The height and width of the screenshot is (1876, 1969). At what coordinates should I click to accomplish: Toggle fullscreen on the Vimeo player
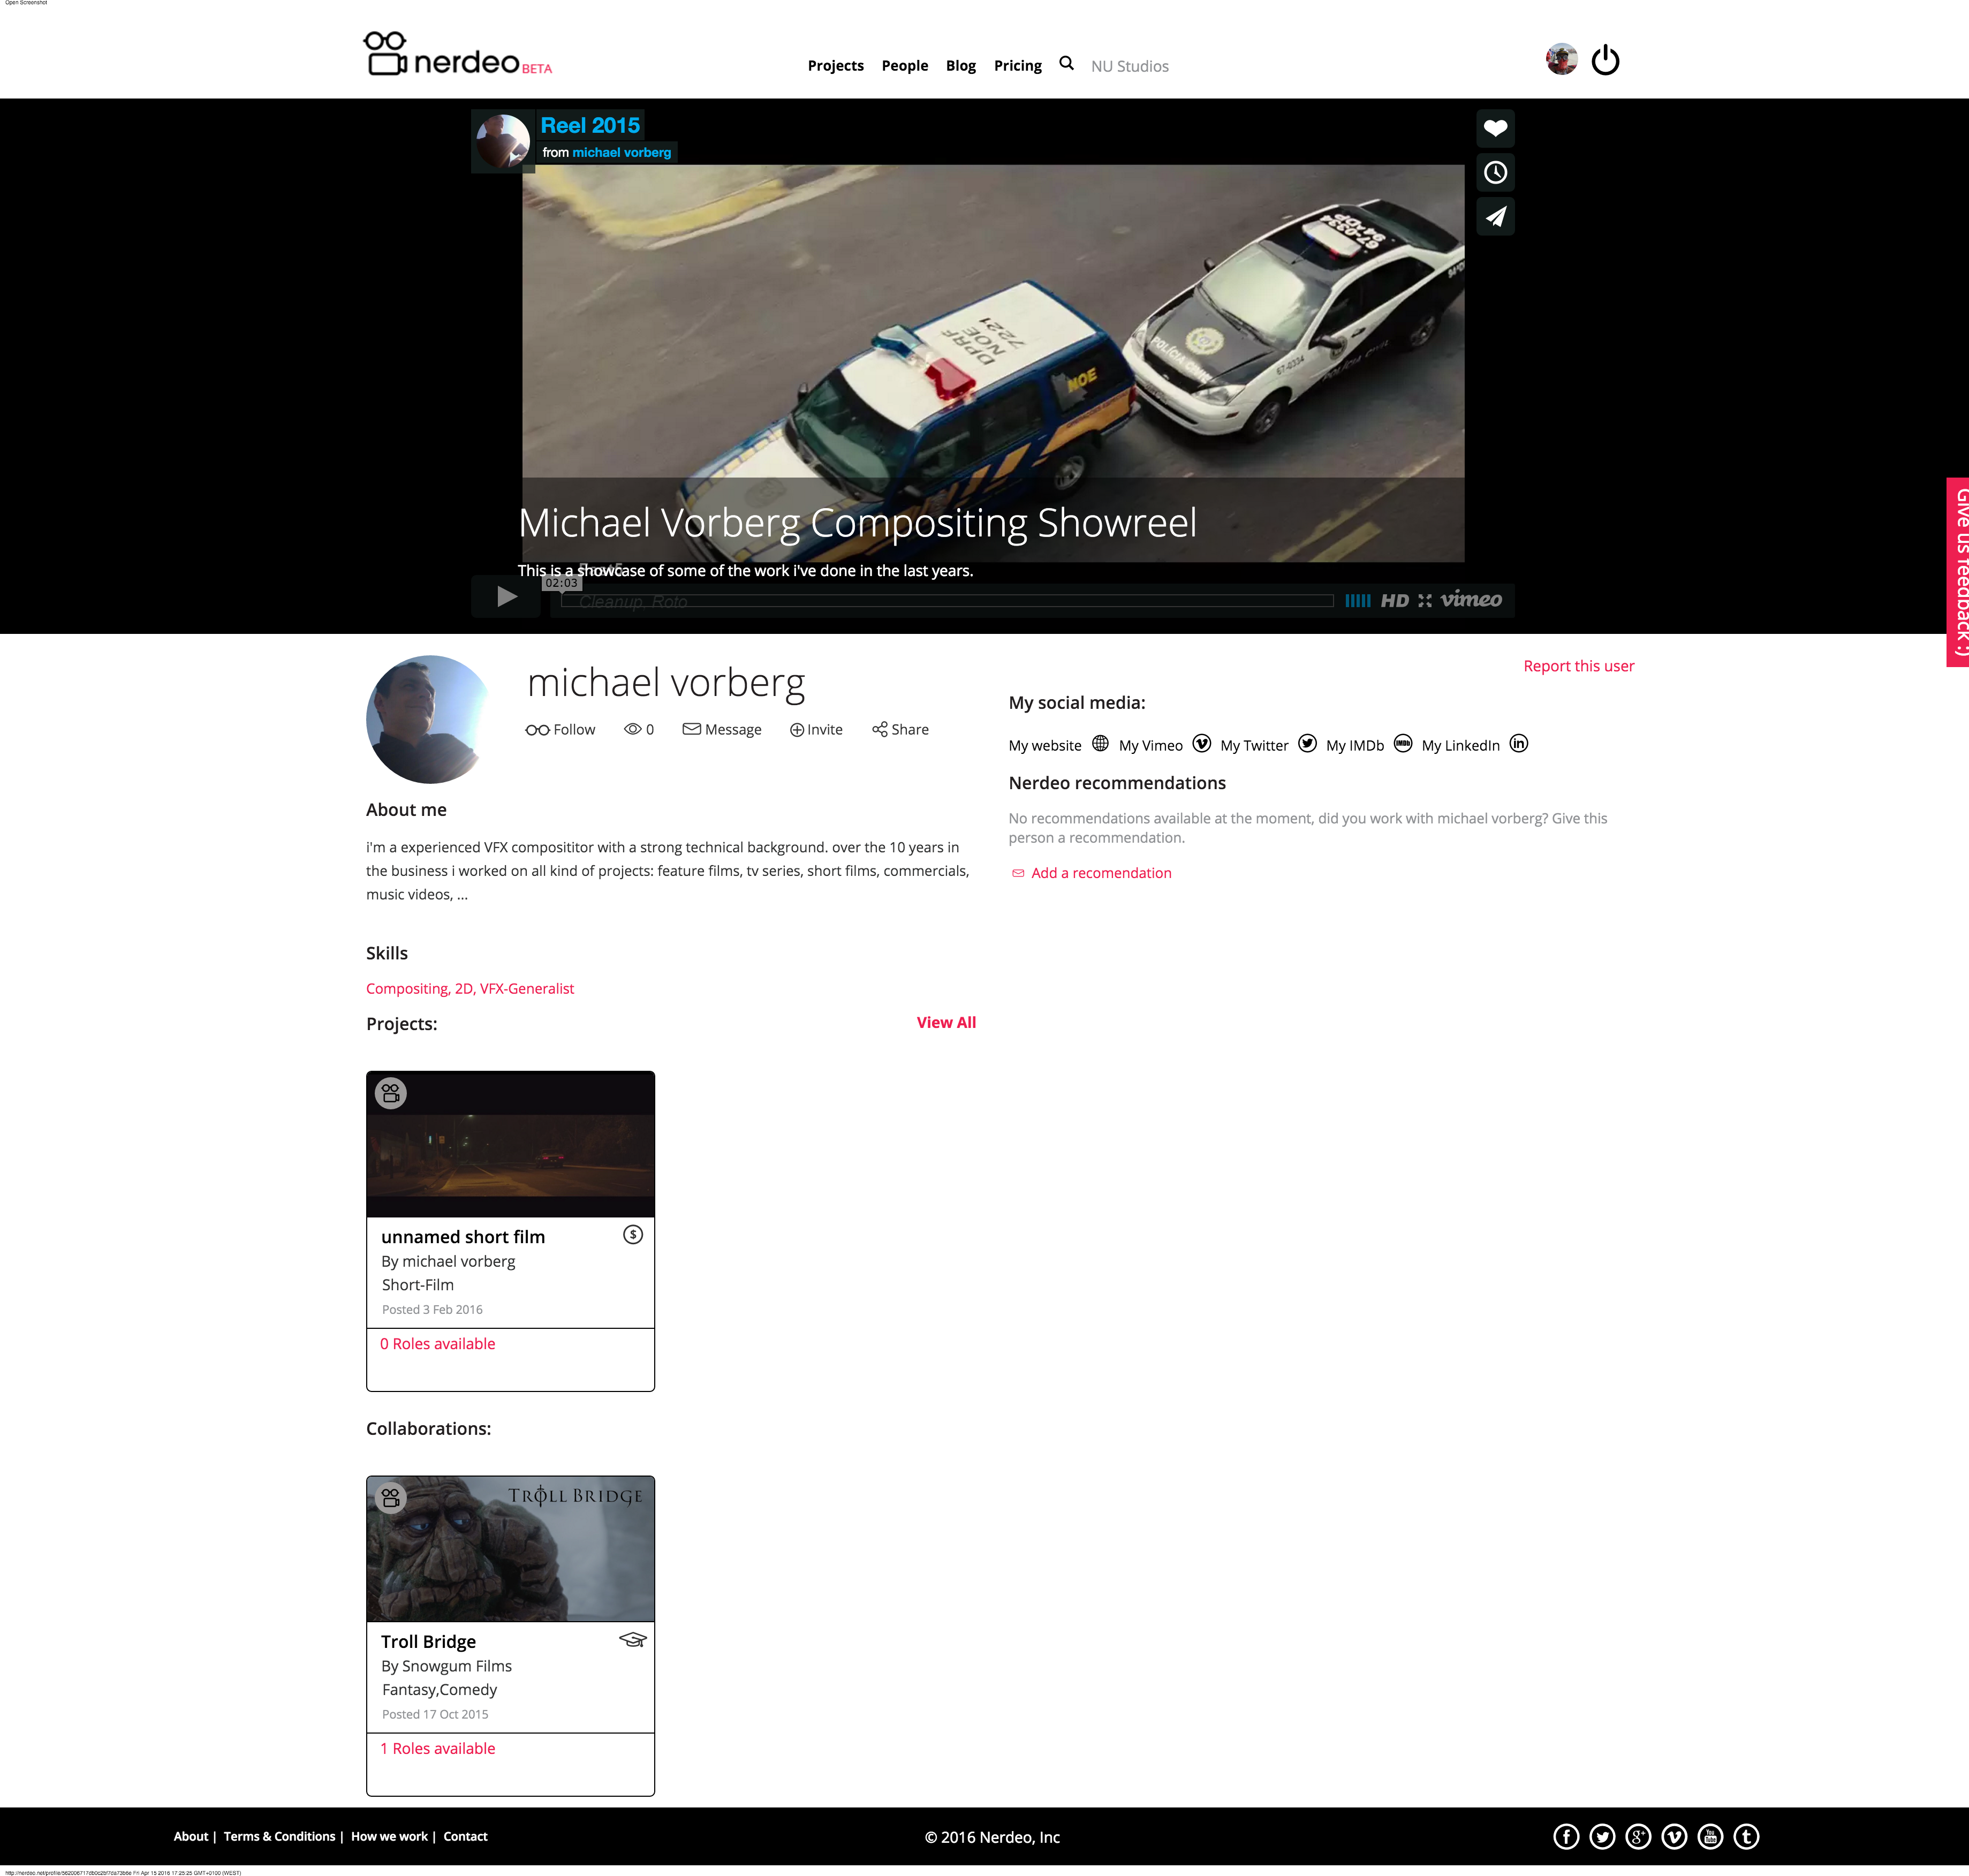[1424, 601]
